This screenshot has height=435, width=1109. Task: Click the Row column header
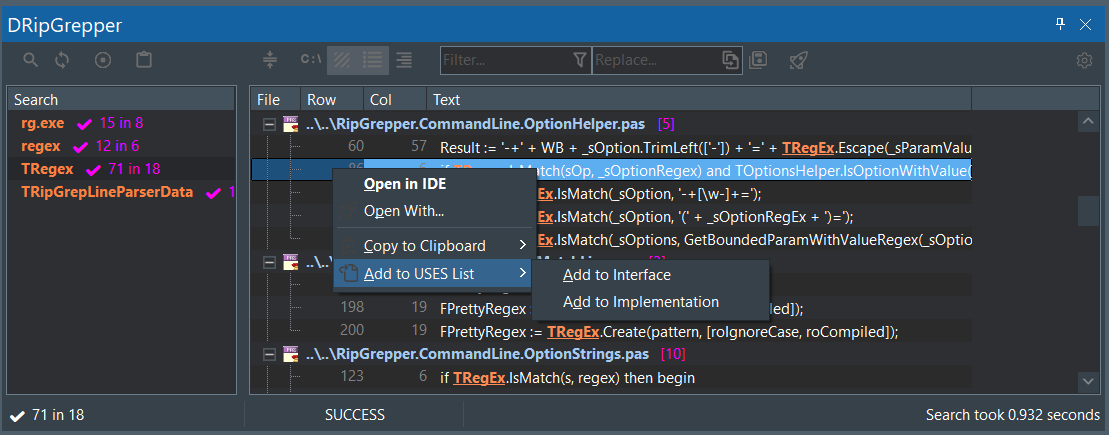click(322, 100)
